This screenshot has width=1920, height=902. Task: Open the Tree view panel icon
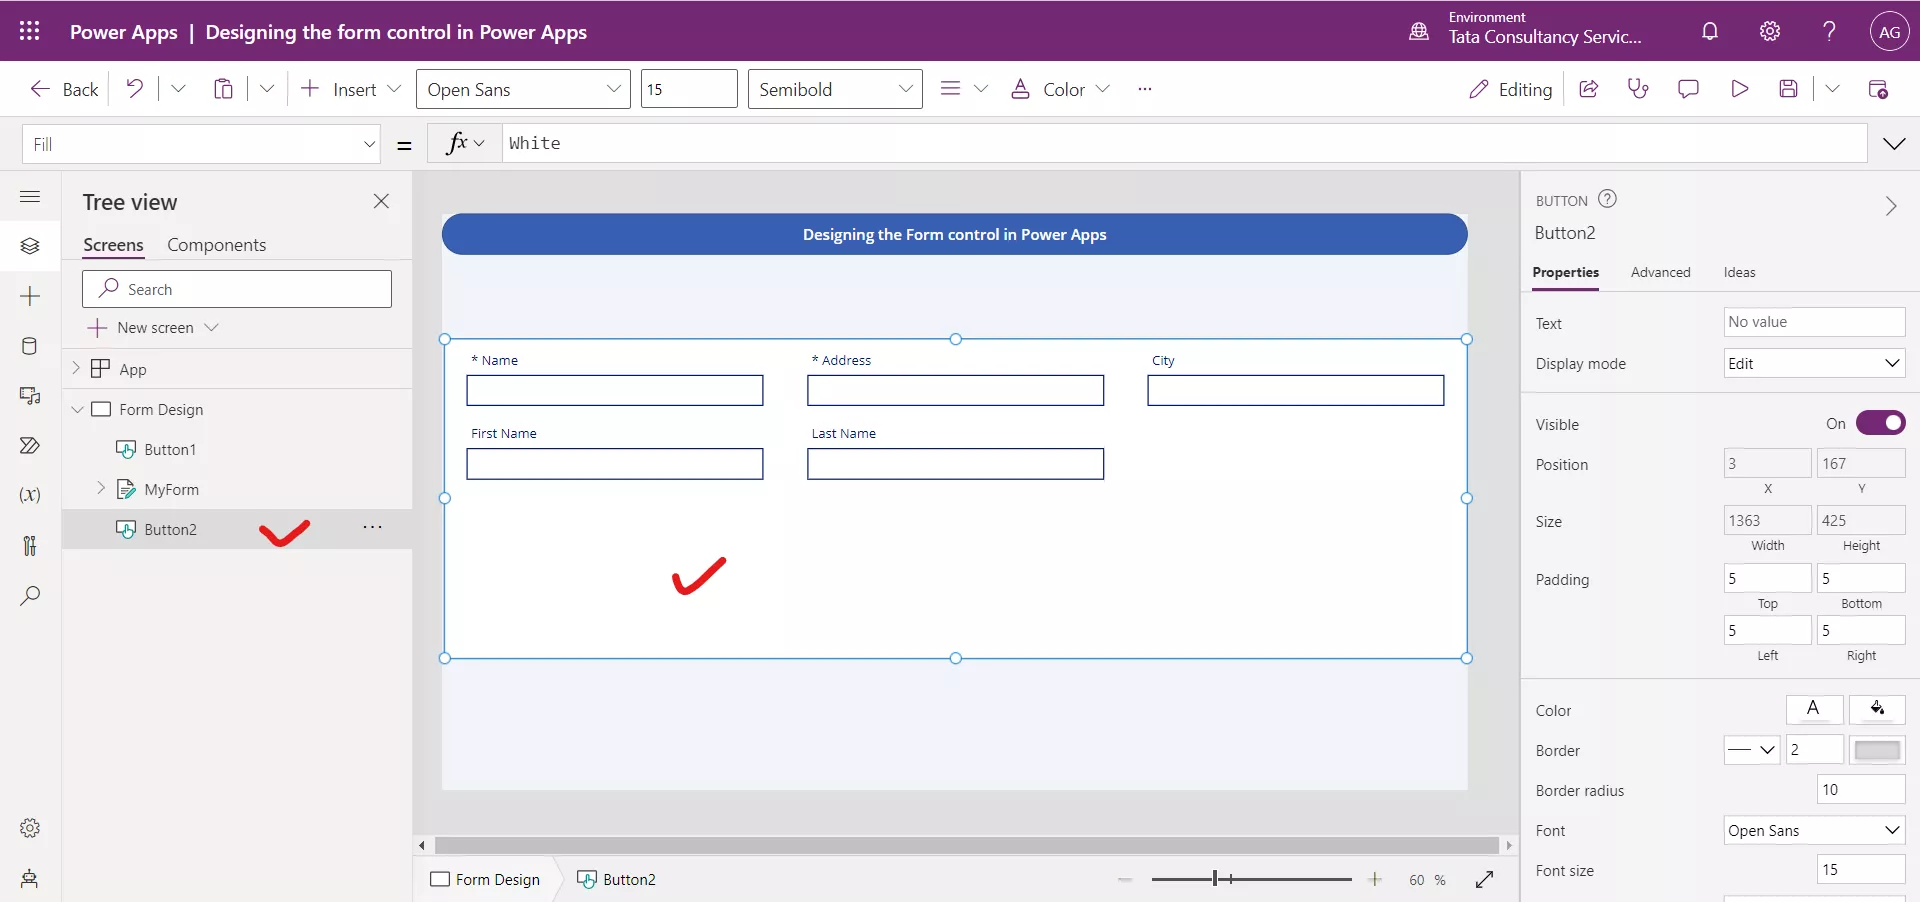point(30,246)
